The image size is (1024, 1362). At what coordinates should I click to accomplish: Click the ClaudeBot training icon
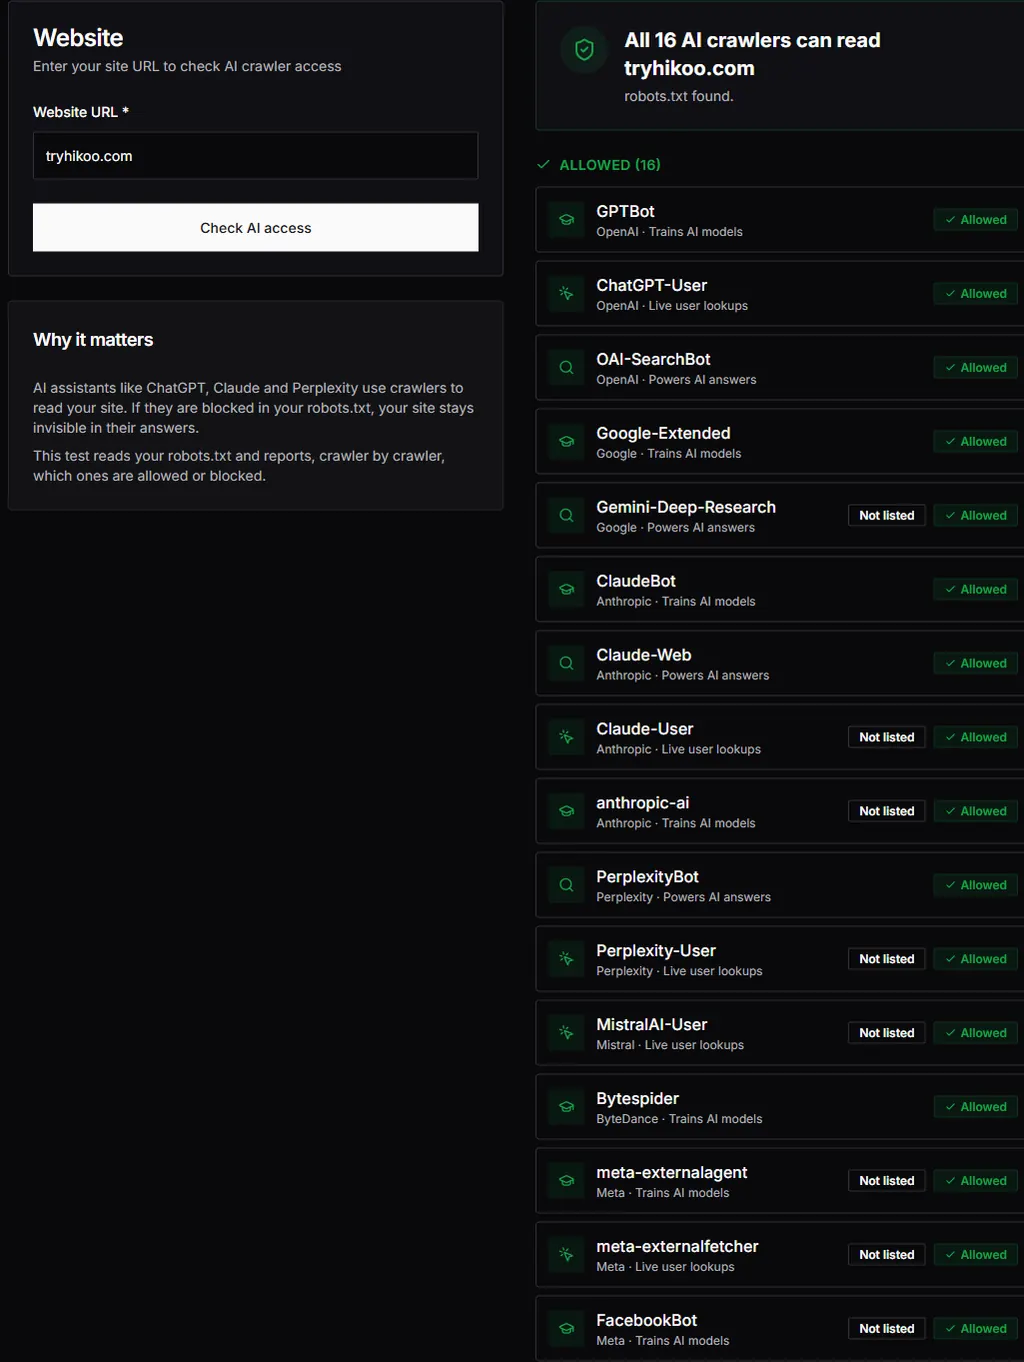(x=566, y=590)
